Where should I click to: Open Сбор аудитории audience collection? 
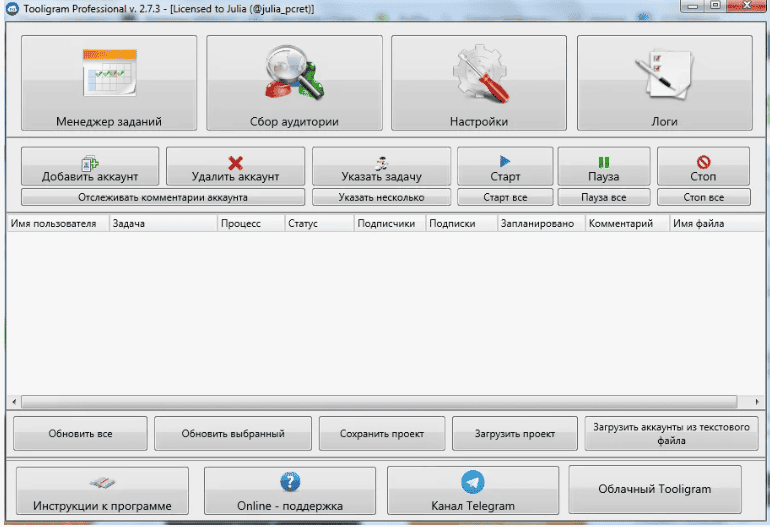294,83
